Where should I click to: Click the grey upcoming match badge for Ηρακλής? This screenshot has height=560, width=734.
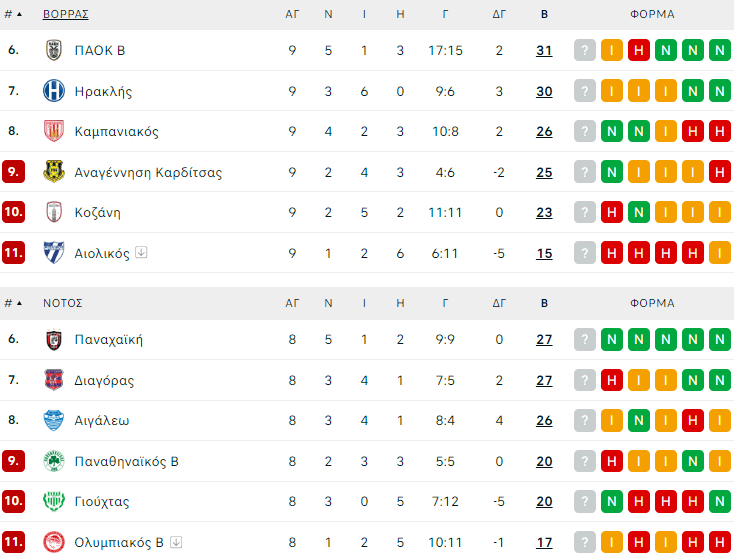tap(585, 91)
